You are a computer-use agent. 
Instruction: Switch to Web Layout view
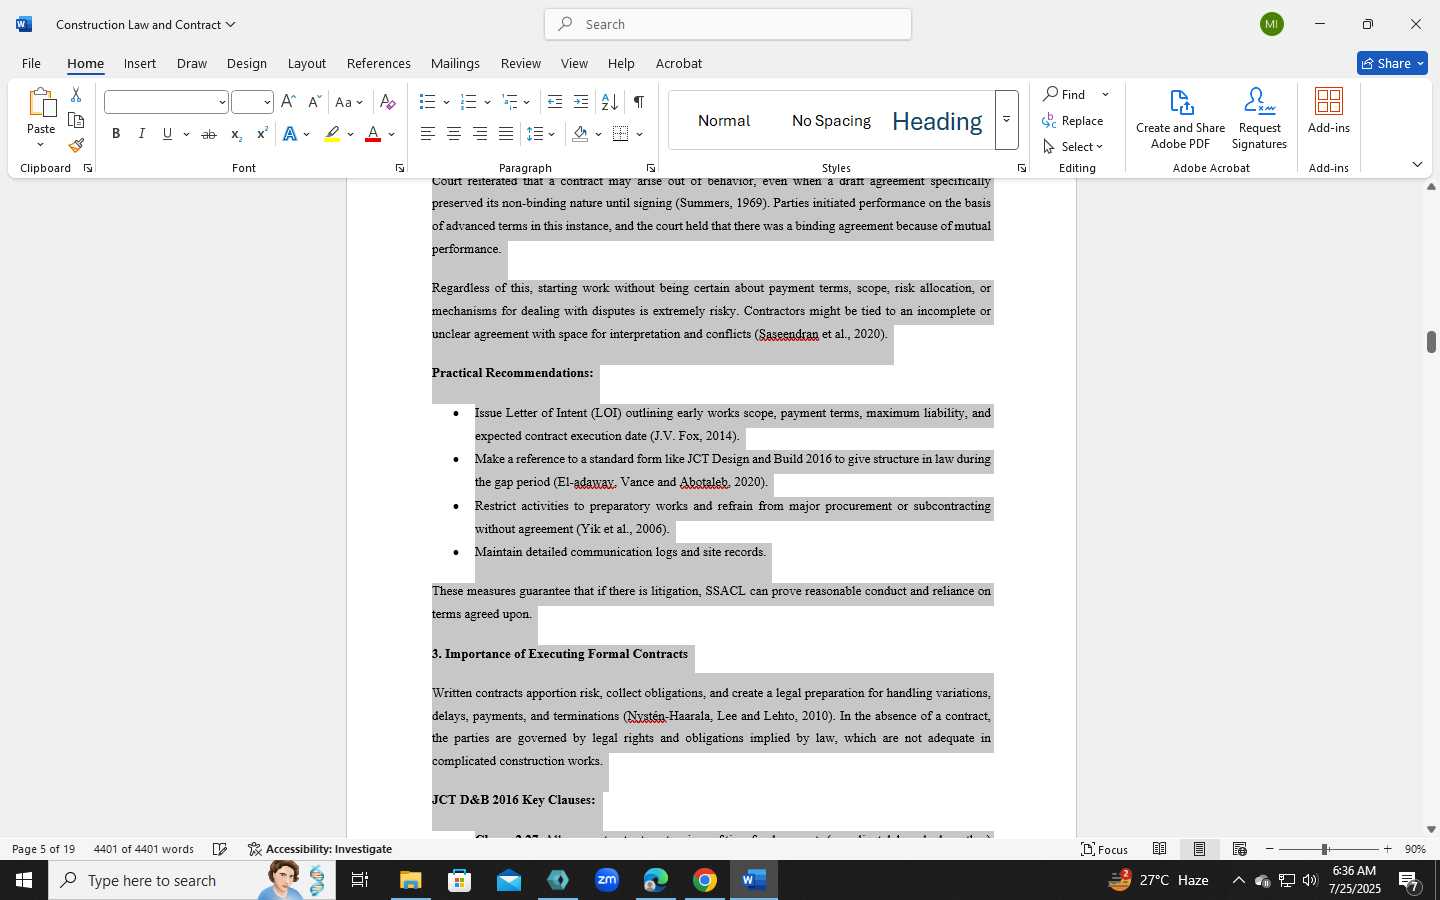coord(1239,849)
